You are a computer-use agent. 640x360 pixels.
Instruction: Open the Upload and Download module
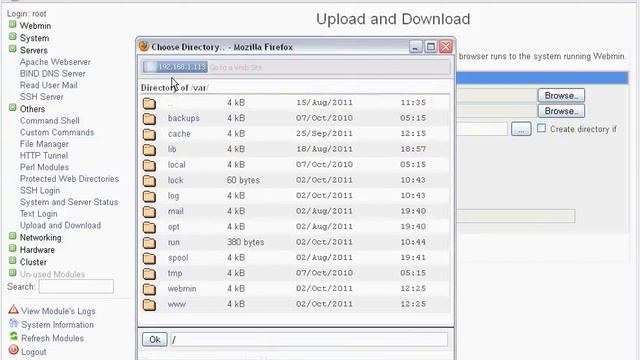pyautogui.click(x=60, y=225)
